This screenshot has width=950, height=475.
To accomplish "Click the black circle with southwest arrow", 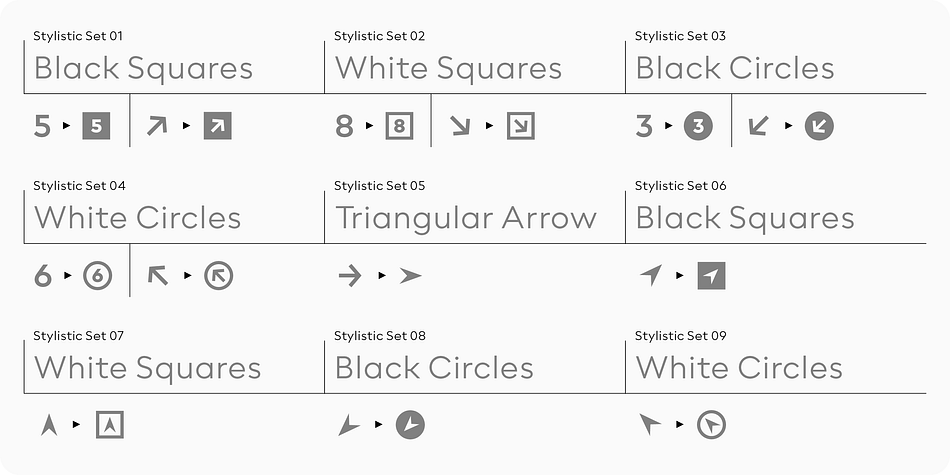I will pyautogui.click(x=819, y=126).
